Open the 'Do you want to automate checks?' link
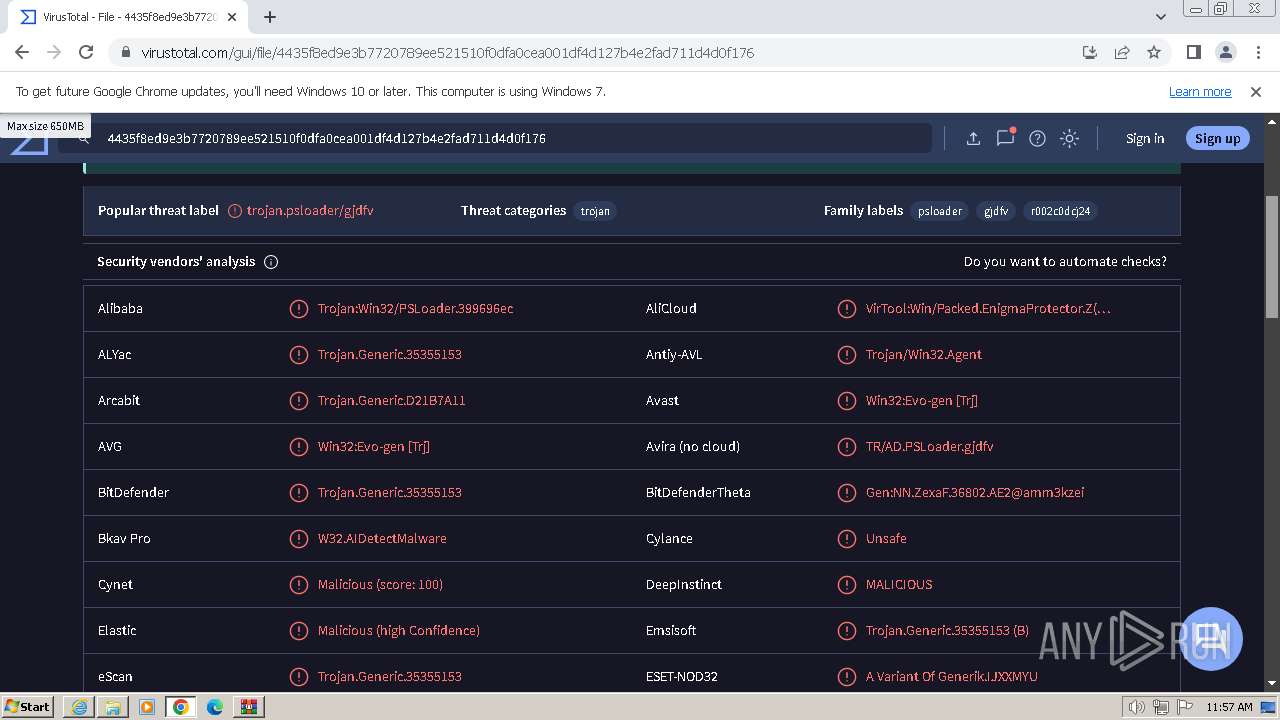The image size is (1280, 720). (1065, 261)
